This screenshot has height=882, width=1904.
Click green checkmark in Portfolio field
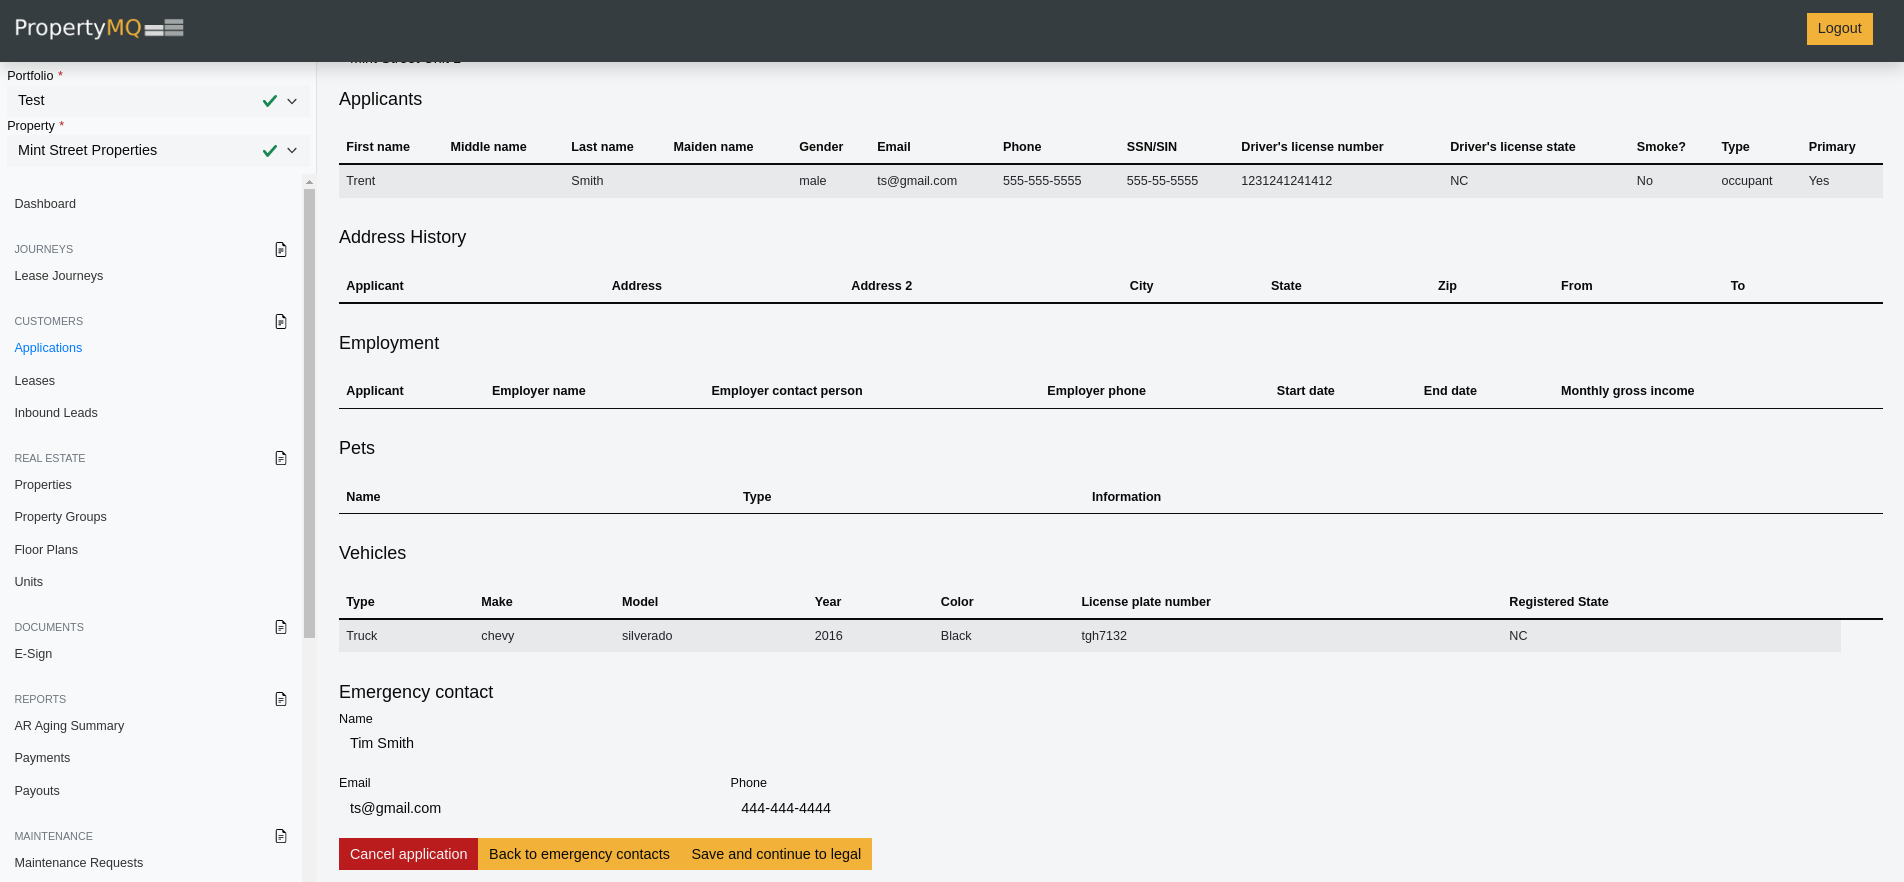pyautogui.click(x=269, y=101)
